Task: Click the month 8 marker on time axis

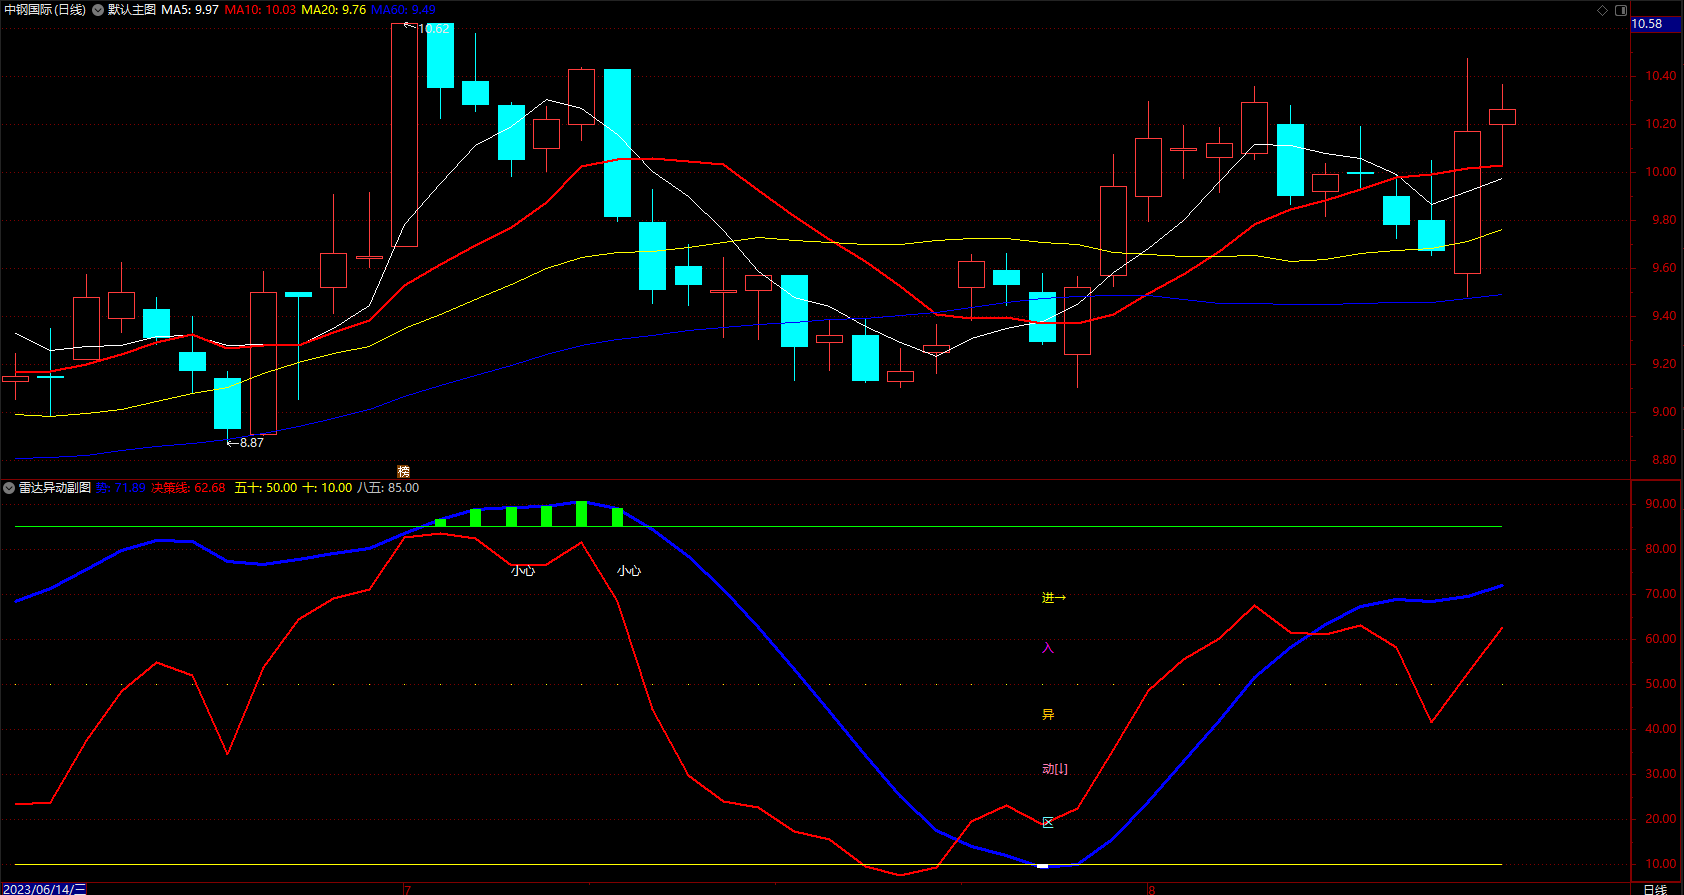Action: (x=1152, y=889)
